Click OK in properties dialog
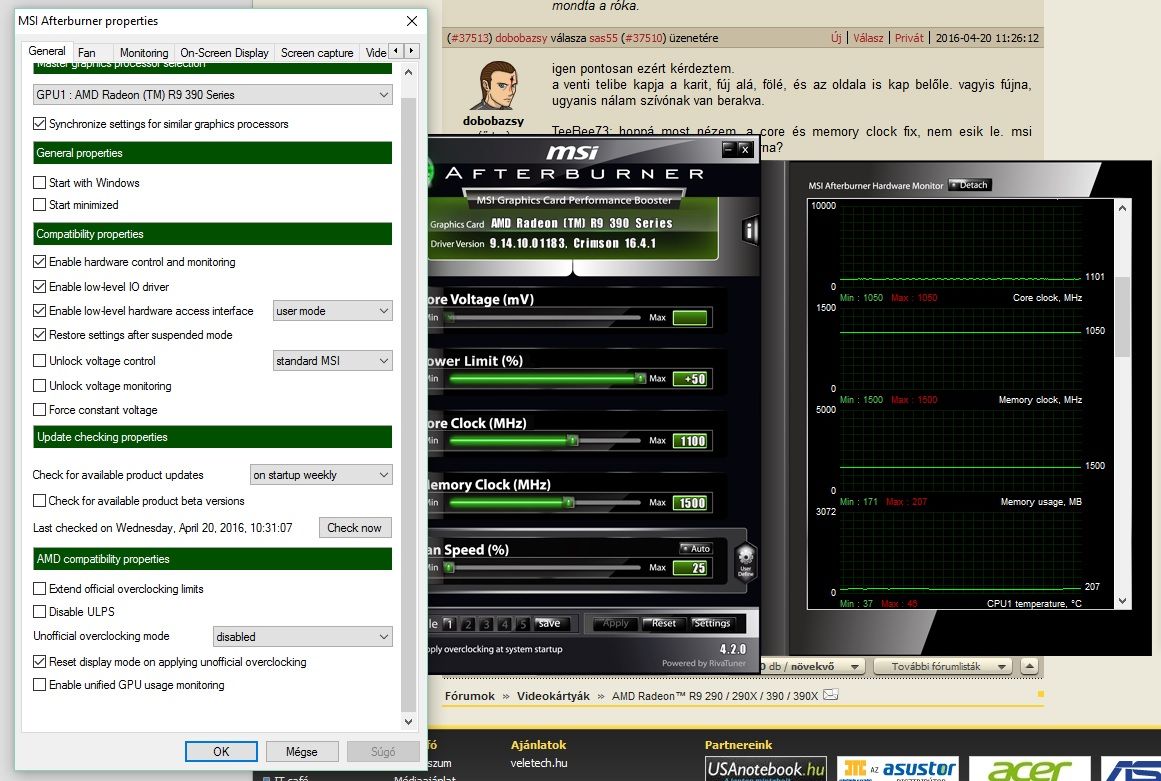This screenshot has height=781, width=1161. [x=221, y=751]
